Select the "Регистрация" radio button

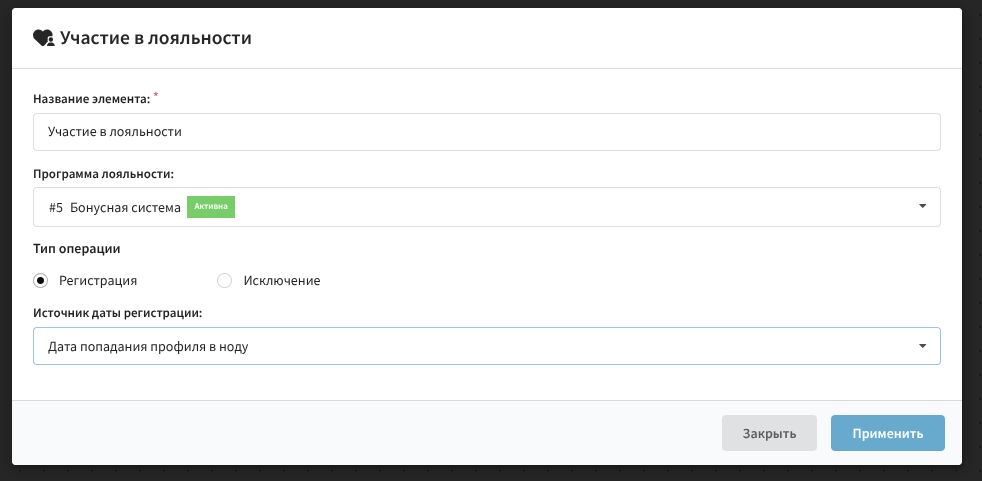click(x=41, y=281)
